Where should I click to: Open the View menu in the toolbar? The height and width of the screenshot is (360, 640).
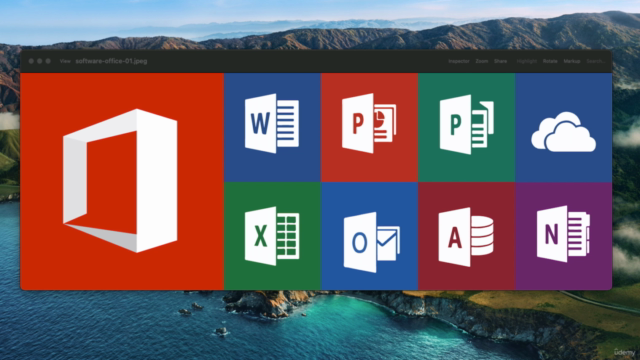click(x=65, y=61)
